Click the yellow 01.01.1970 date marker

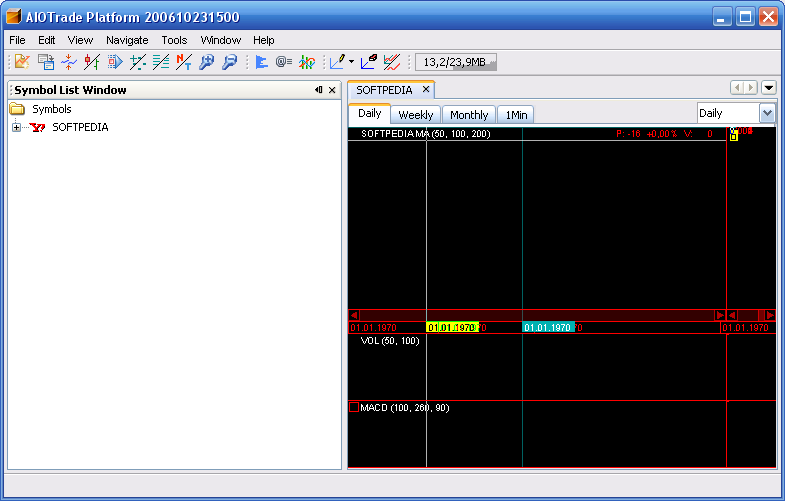point(453,327)
